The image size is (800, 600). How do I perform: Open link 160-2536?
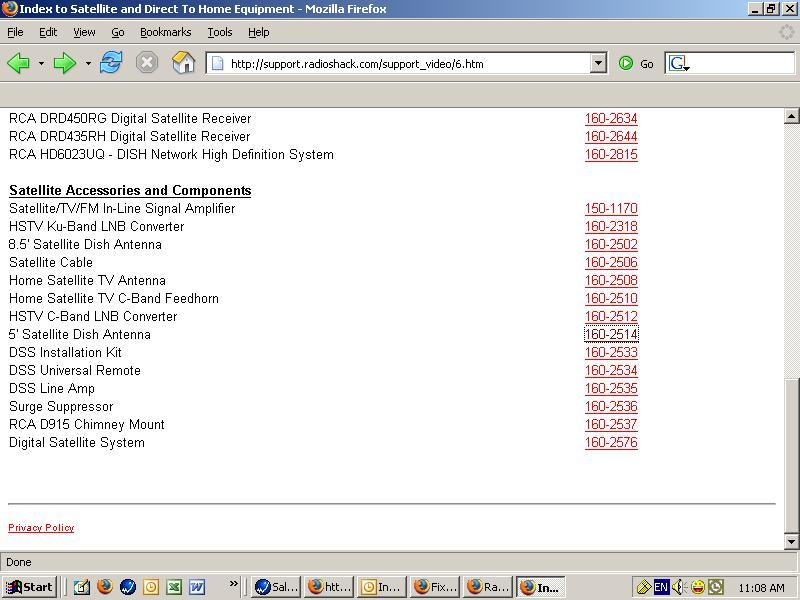point(611,407)
